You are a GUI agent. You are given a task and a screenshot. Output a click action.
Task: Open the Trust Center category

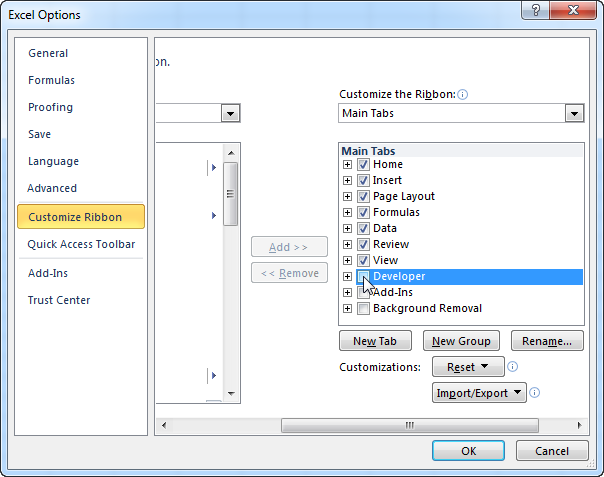59,300
